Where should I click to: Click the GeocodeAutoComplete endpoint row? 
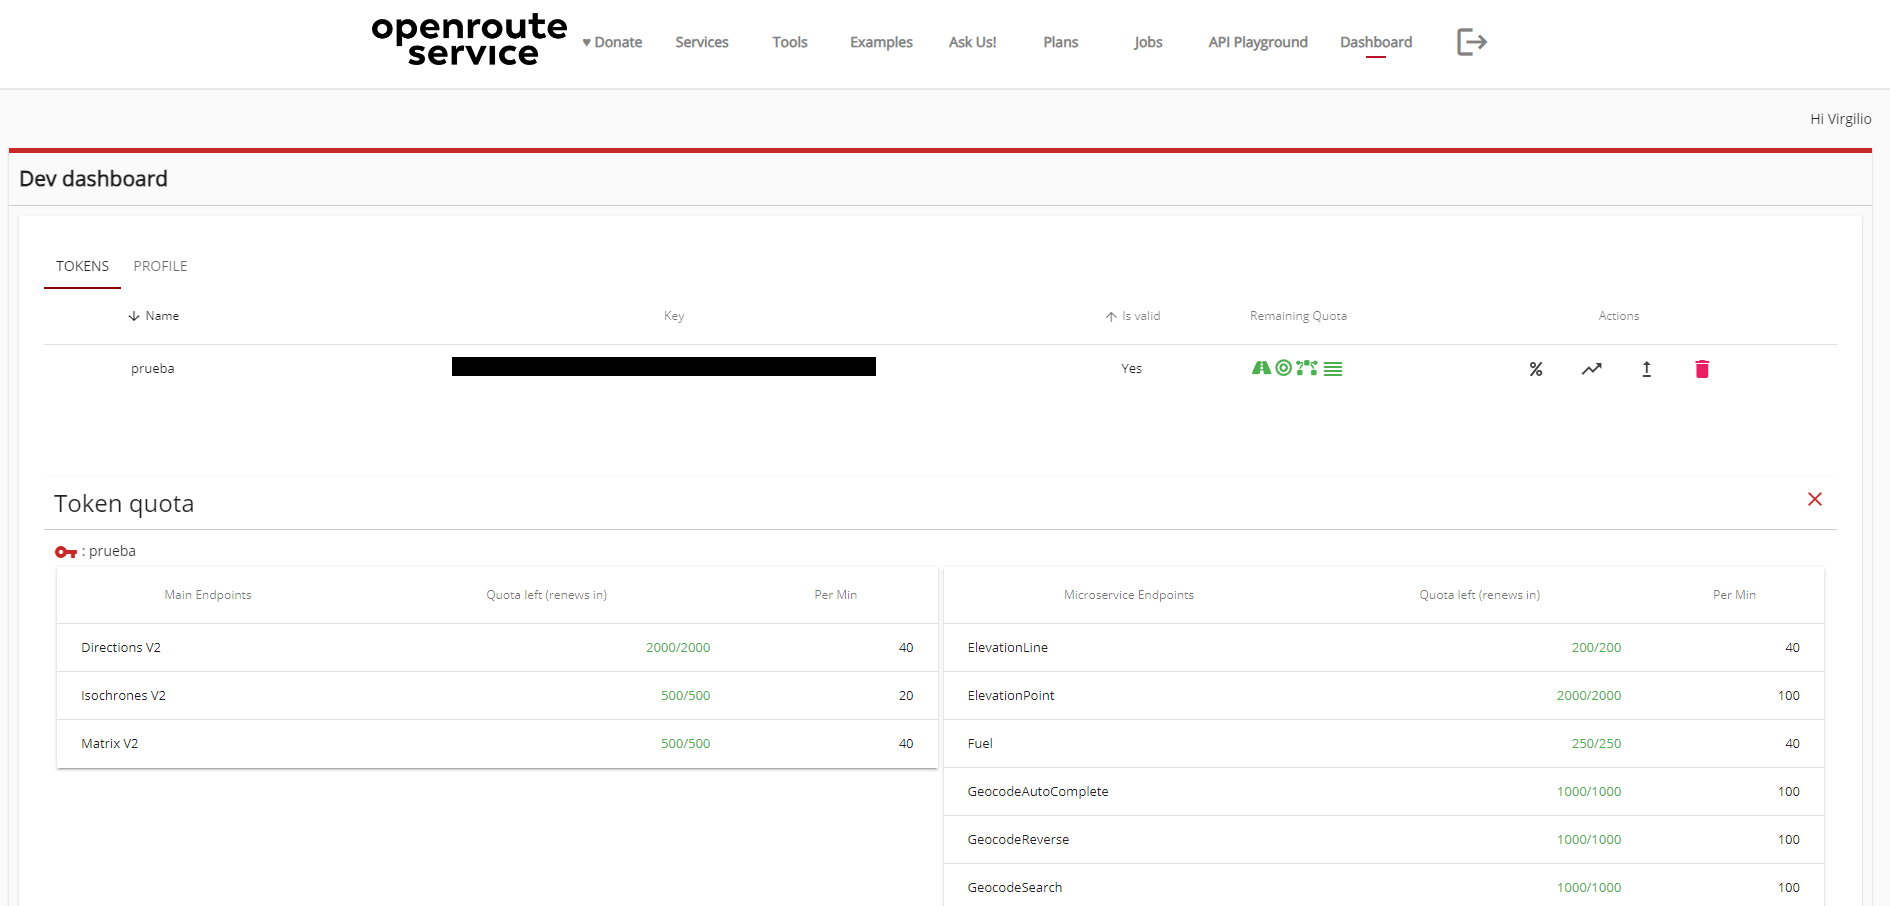tap(1384, 792)
